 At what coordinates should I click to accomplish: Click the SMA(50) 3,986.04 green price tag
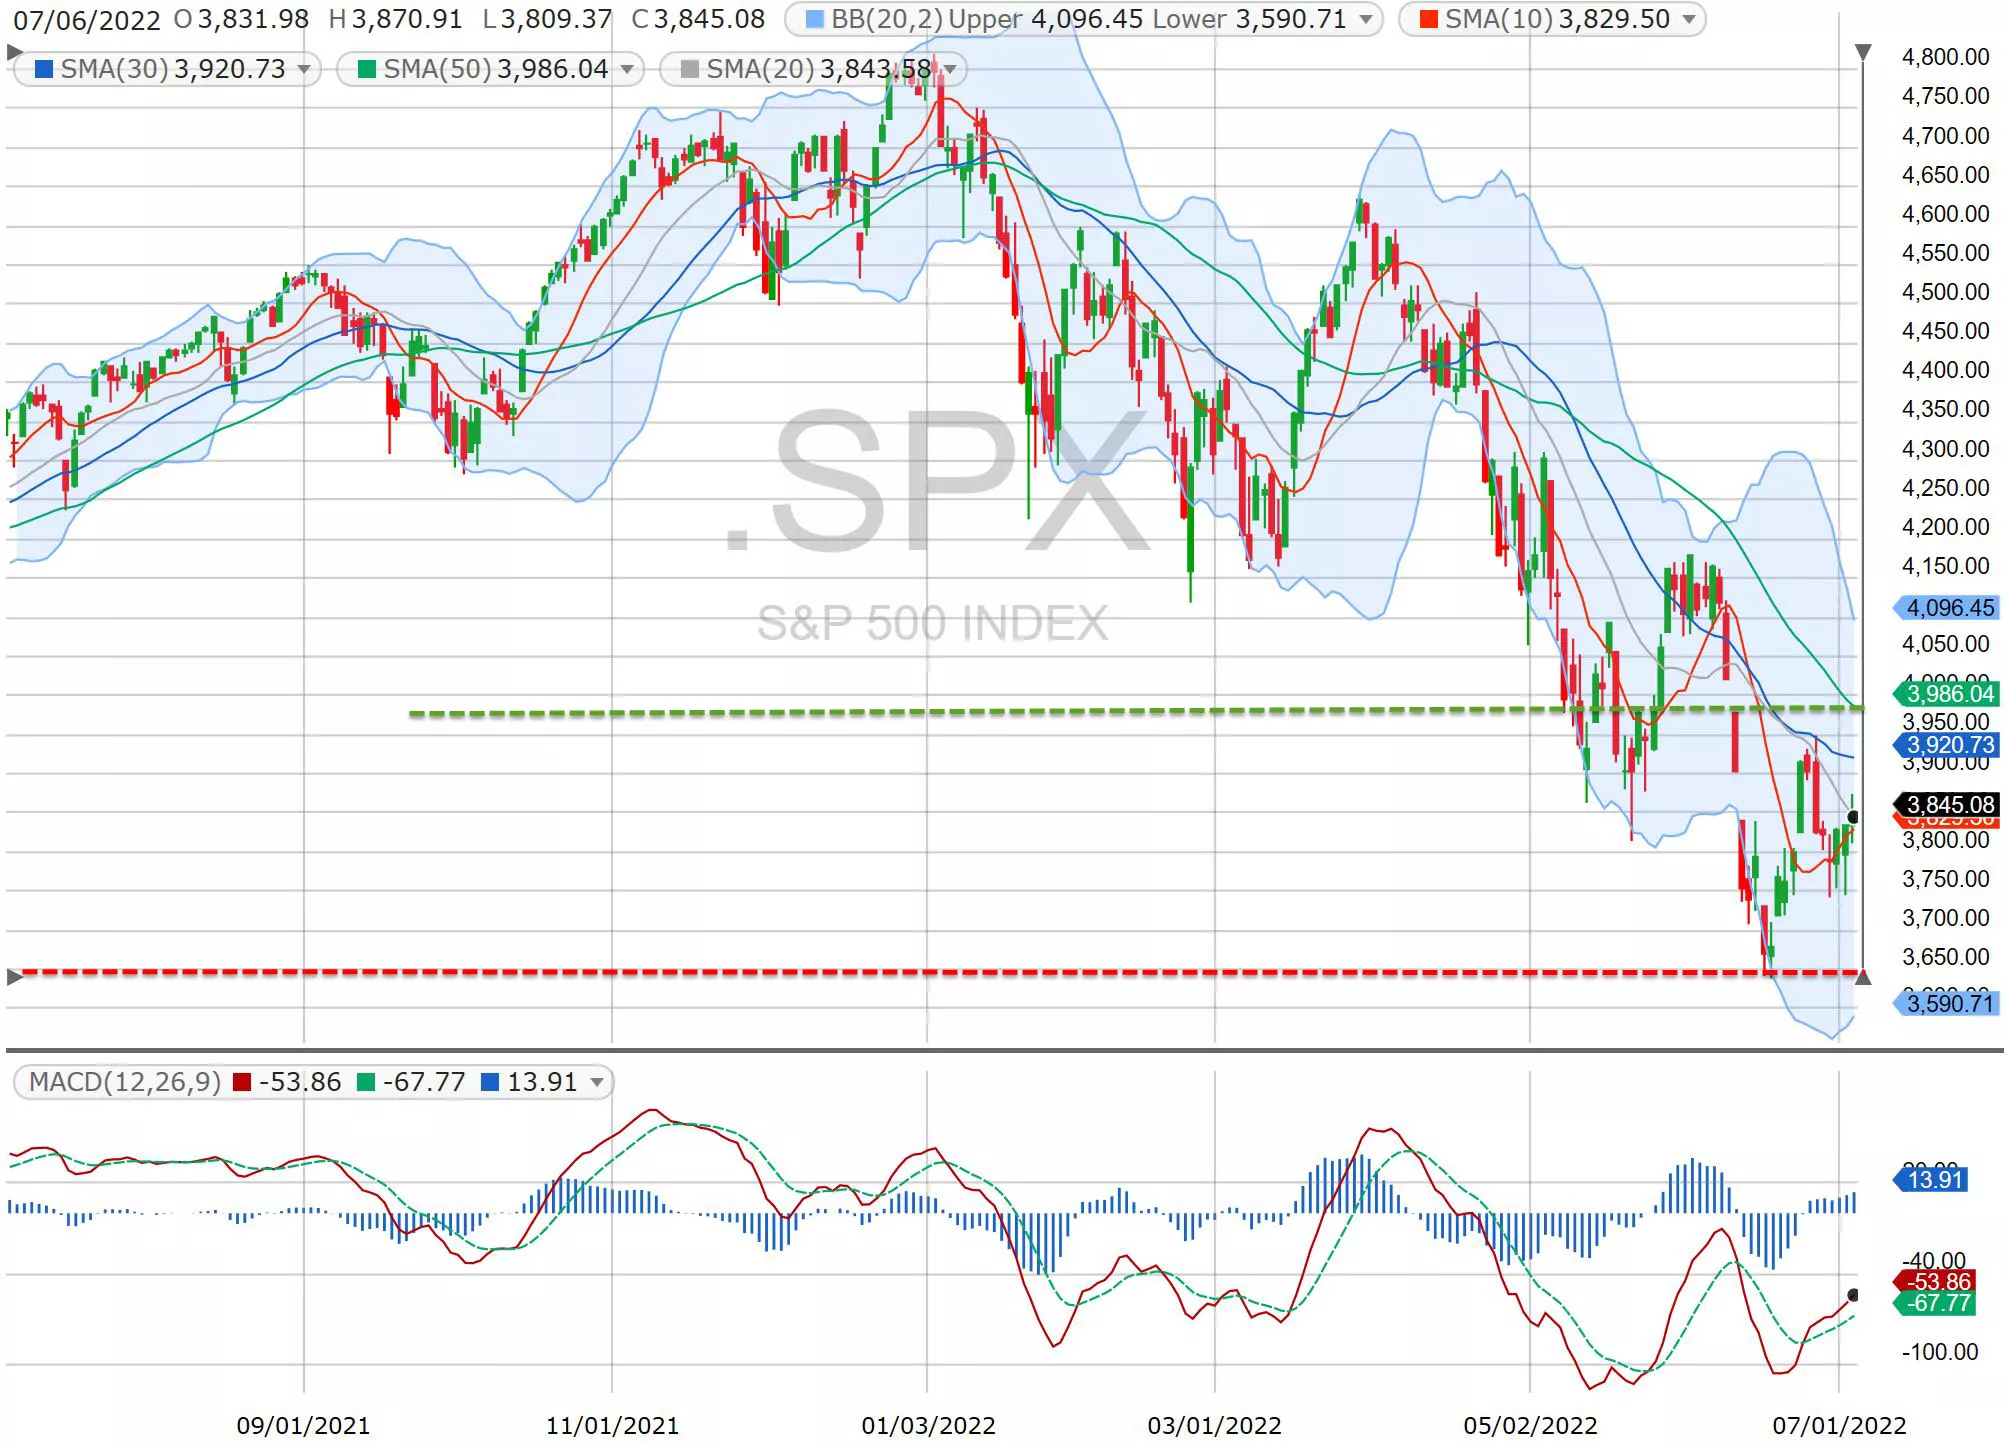pyautogui.click(x=1946, y=693)
